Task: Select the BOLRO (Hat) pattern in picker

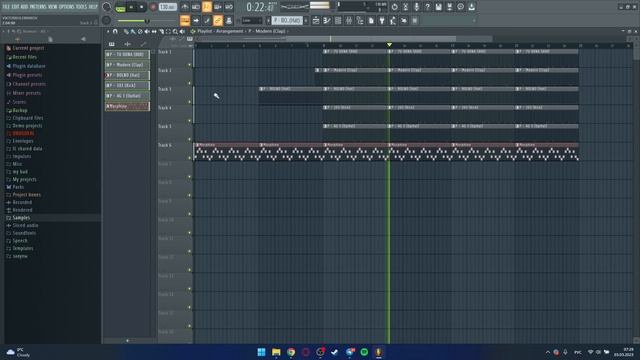Action: (x=127, y=75)
